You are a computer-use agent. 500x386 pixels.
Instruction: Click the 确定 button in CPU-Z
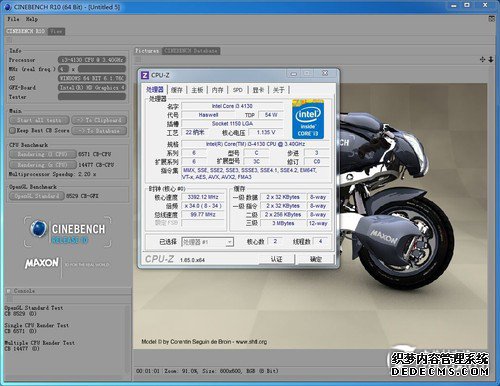coord(316,259)
